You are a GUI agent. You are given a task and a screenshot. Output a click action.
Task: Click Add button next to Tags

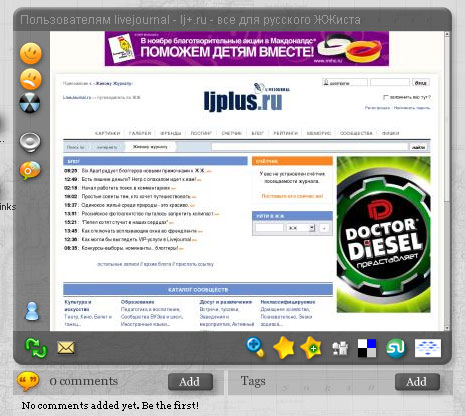click(417, 382)
